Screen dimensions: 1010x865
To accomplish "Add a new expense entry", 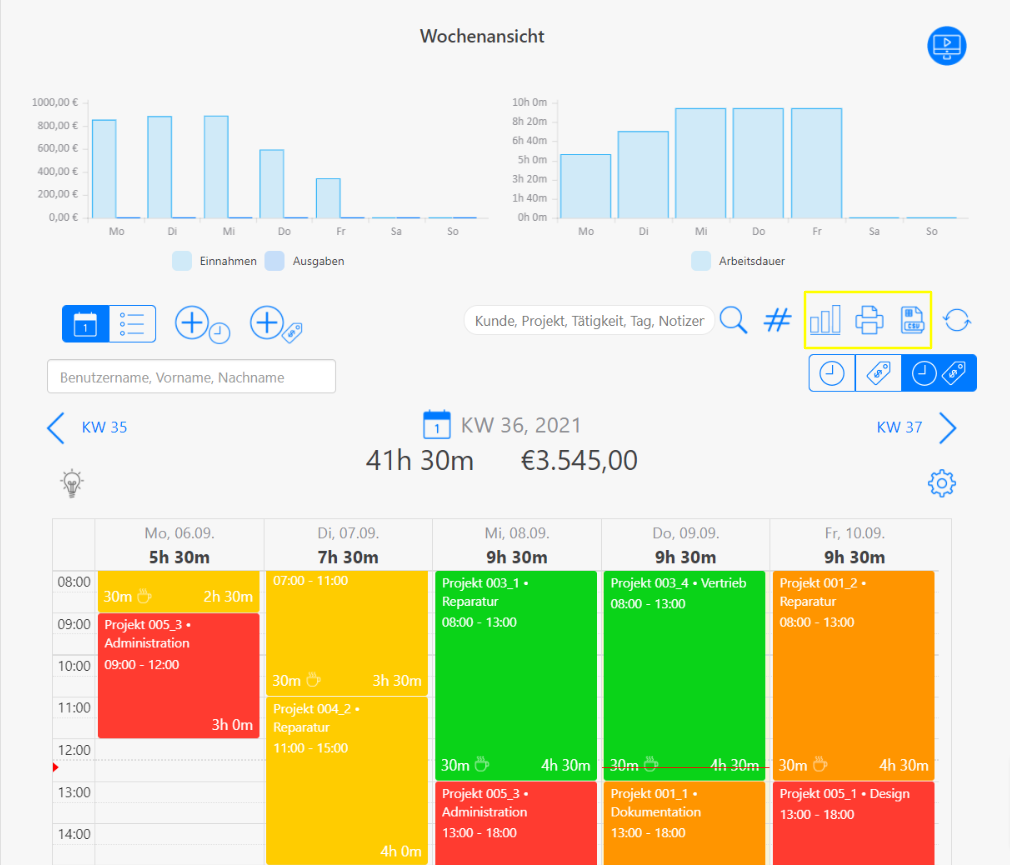I will pos(276,324).
